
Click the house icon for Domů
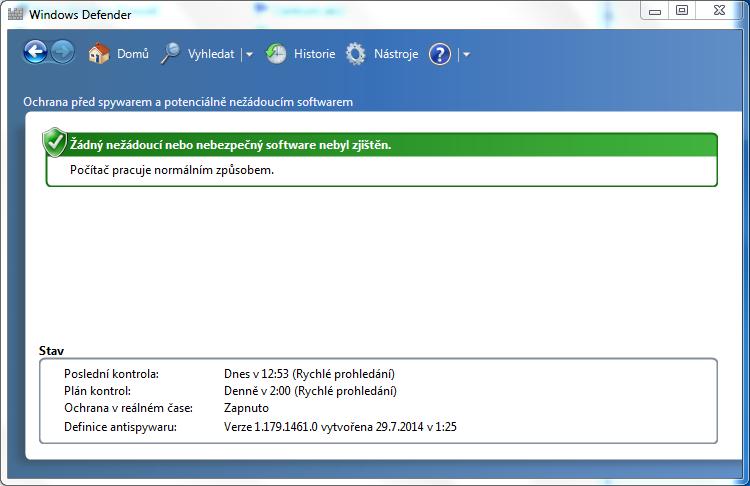tap(99, 54)
